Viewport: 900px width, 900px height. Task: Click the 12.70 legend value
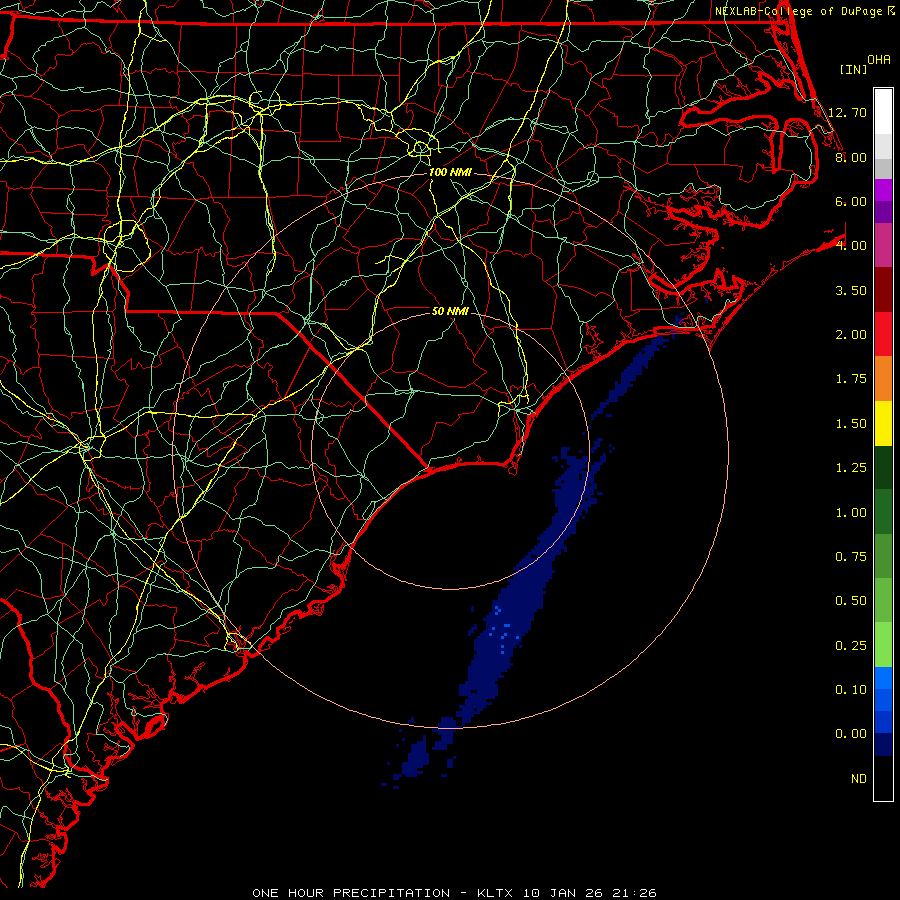[x=847, y=112]
